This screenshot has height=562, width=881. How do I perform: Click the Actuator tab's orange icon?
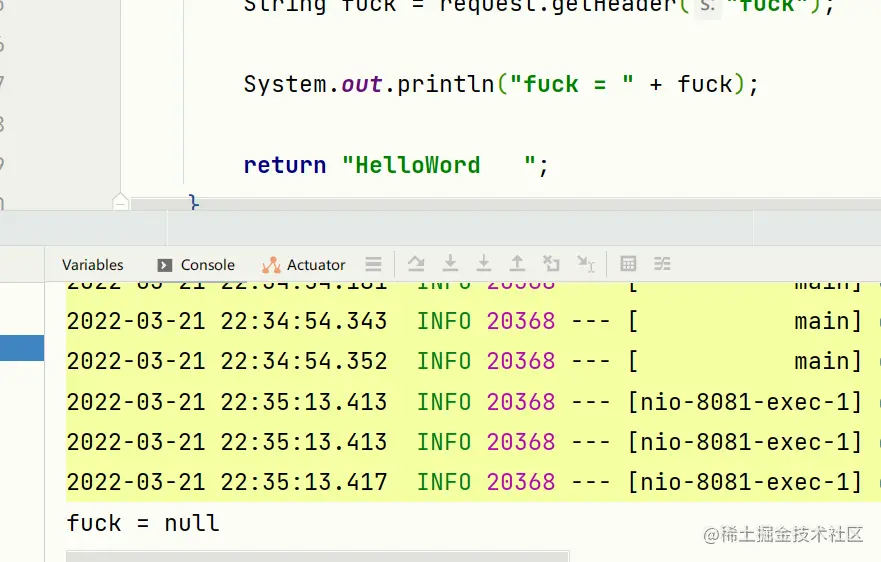pos(271,265)
